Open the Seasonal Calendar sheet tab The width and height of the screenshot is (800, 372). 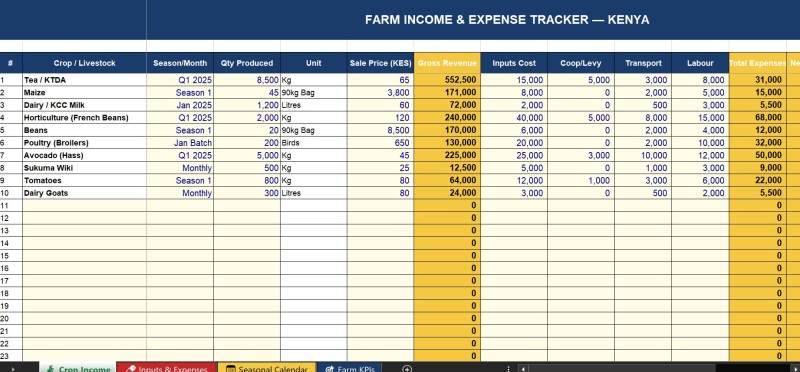(x=267, y=368)
